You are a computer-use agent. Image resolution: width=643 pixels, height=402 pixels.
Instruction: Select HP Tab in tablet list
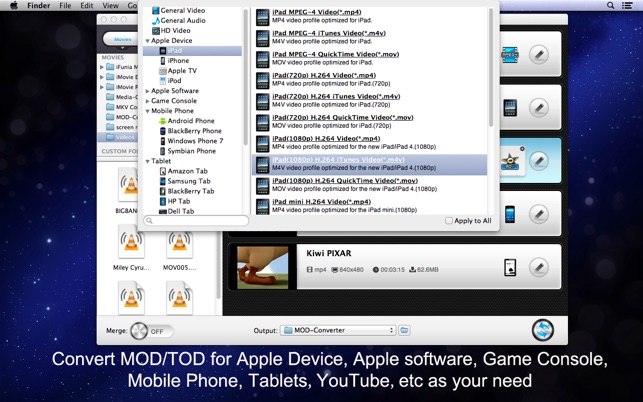tap(179, 201)
